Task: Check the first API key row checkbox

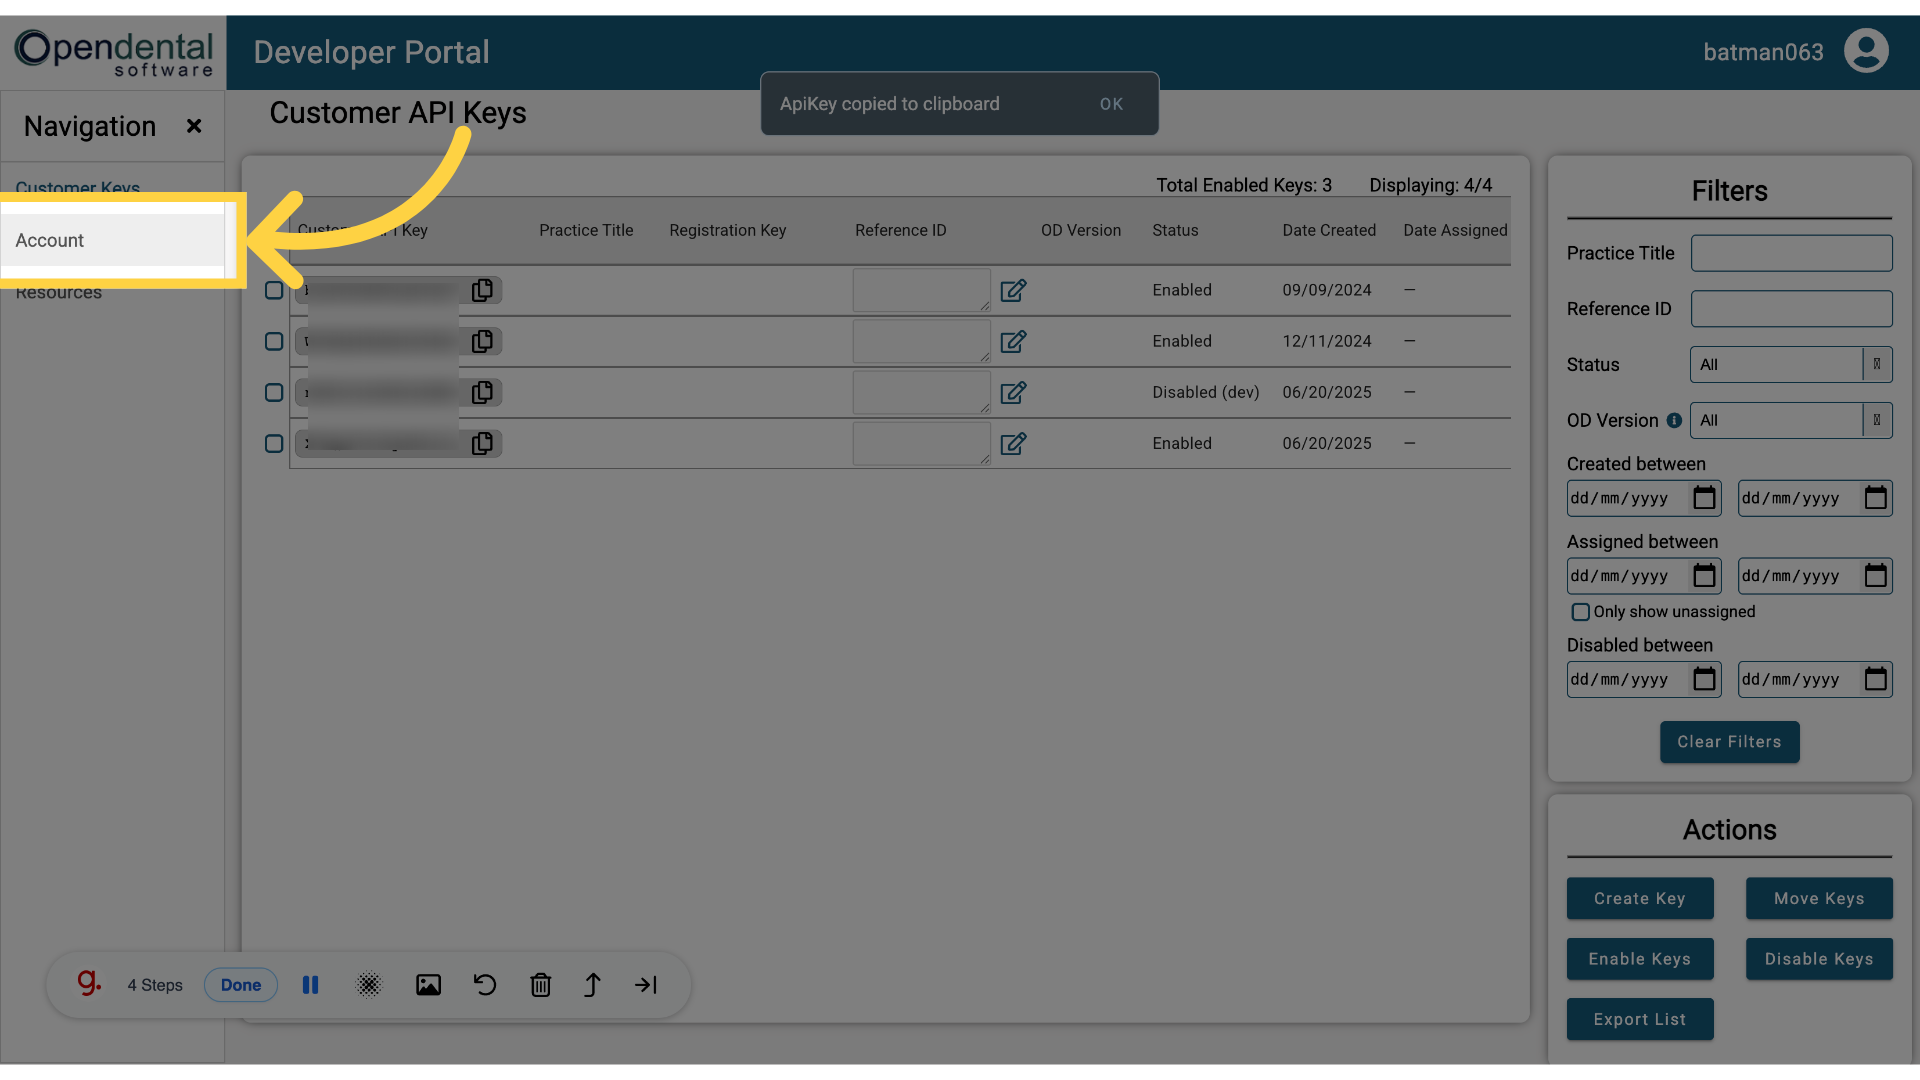Action: pos(273,290)
